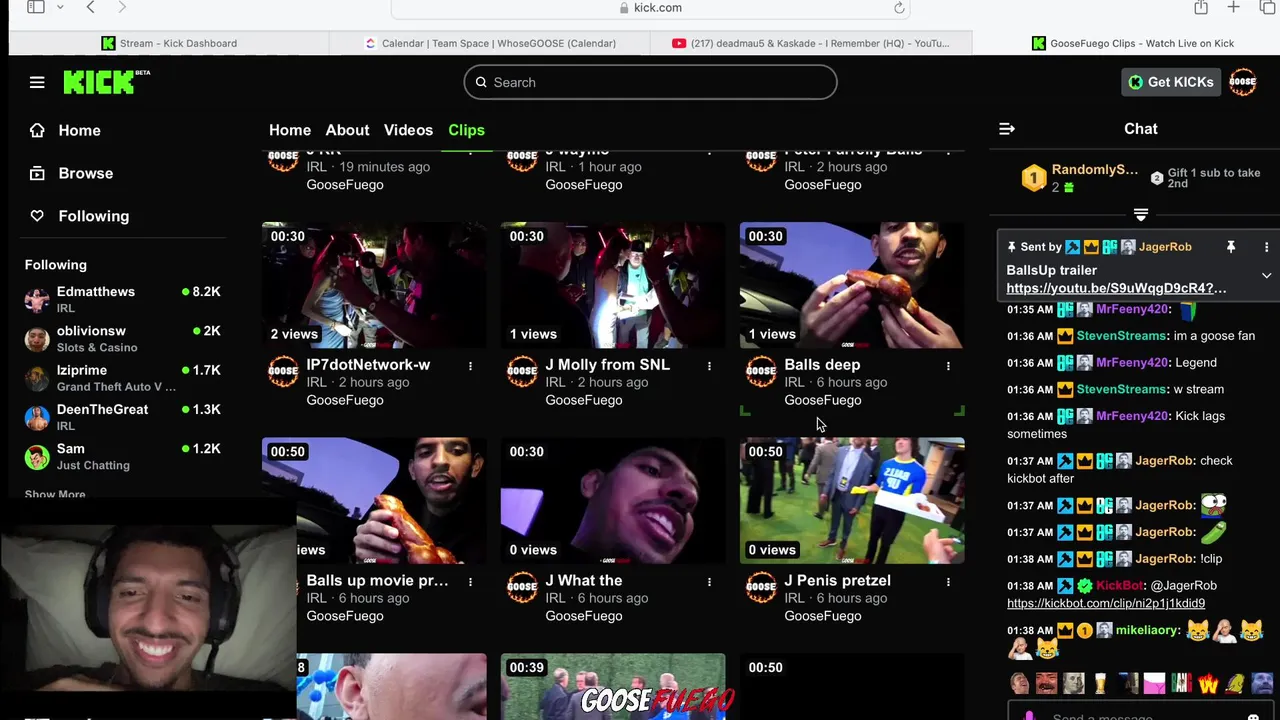Open Sam channel from Following list
This screenshot has width=1280, height=720.
coord(122,456)
